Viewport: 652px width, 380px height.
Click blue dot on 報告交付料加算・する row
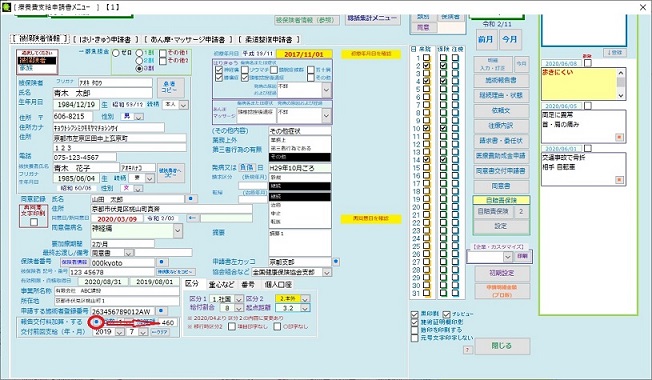[96, 322]
